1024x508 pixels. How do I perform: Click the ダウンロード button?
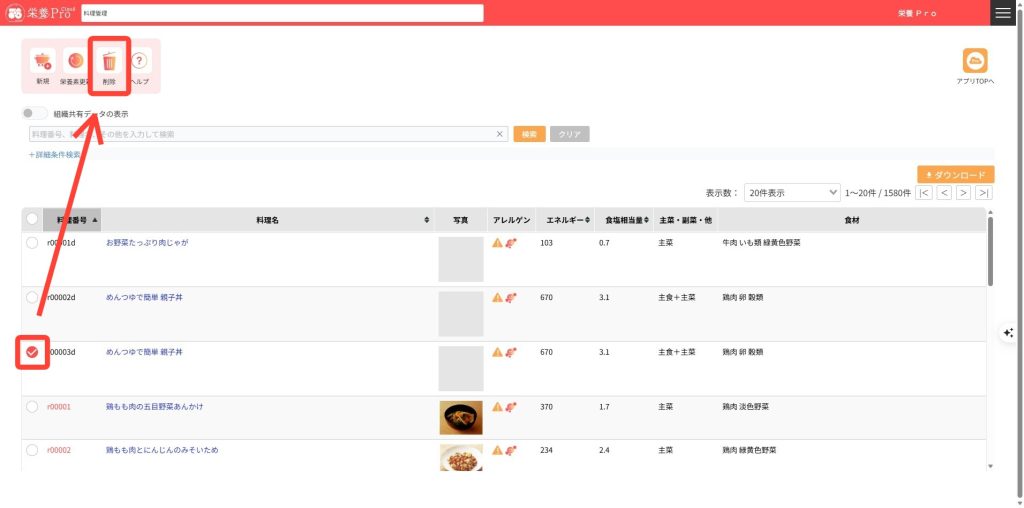pyautogui.click(x=955, y=175)
